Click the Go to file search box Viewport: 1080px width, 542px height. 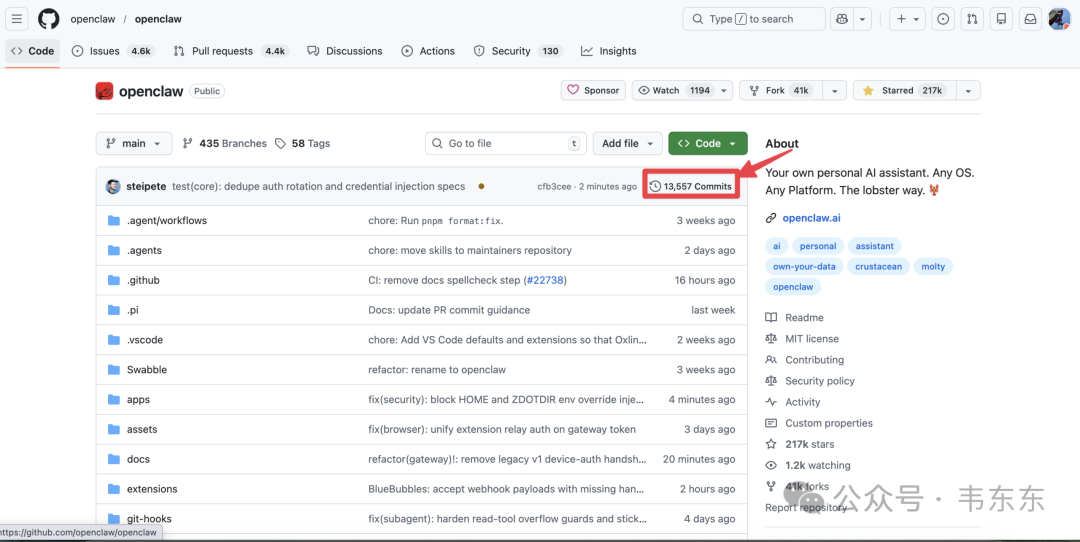click(506, 143)
